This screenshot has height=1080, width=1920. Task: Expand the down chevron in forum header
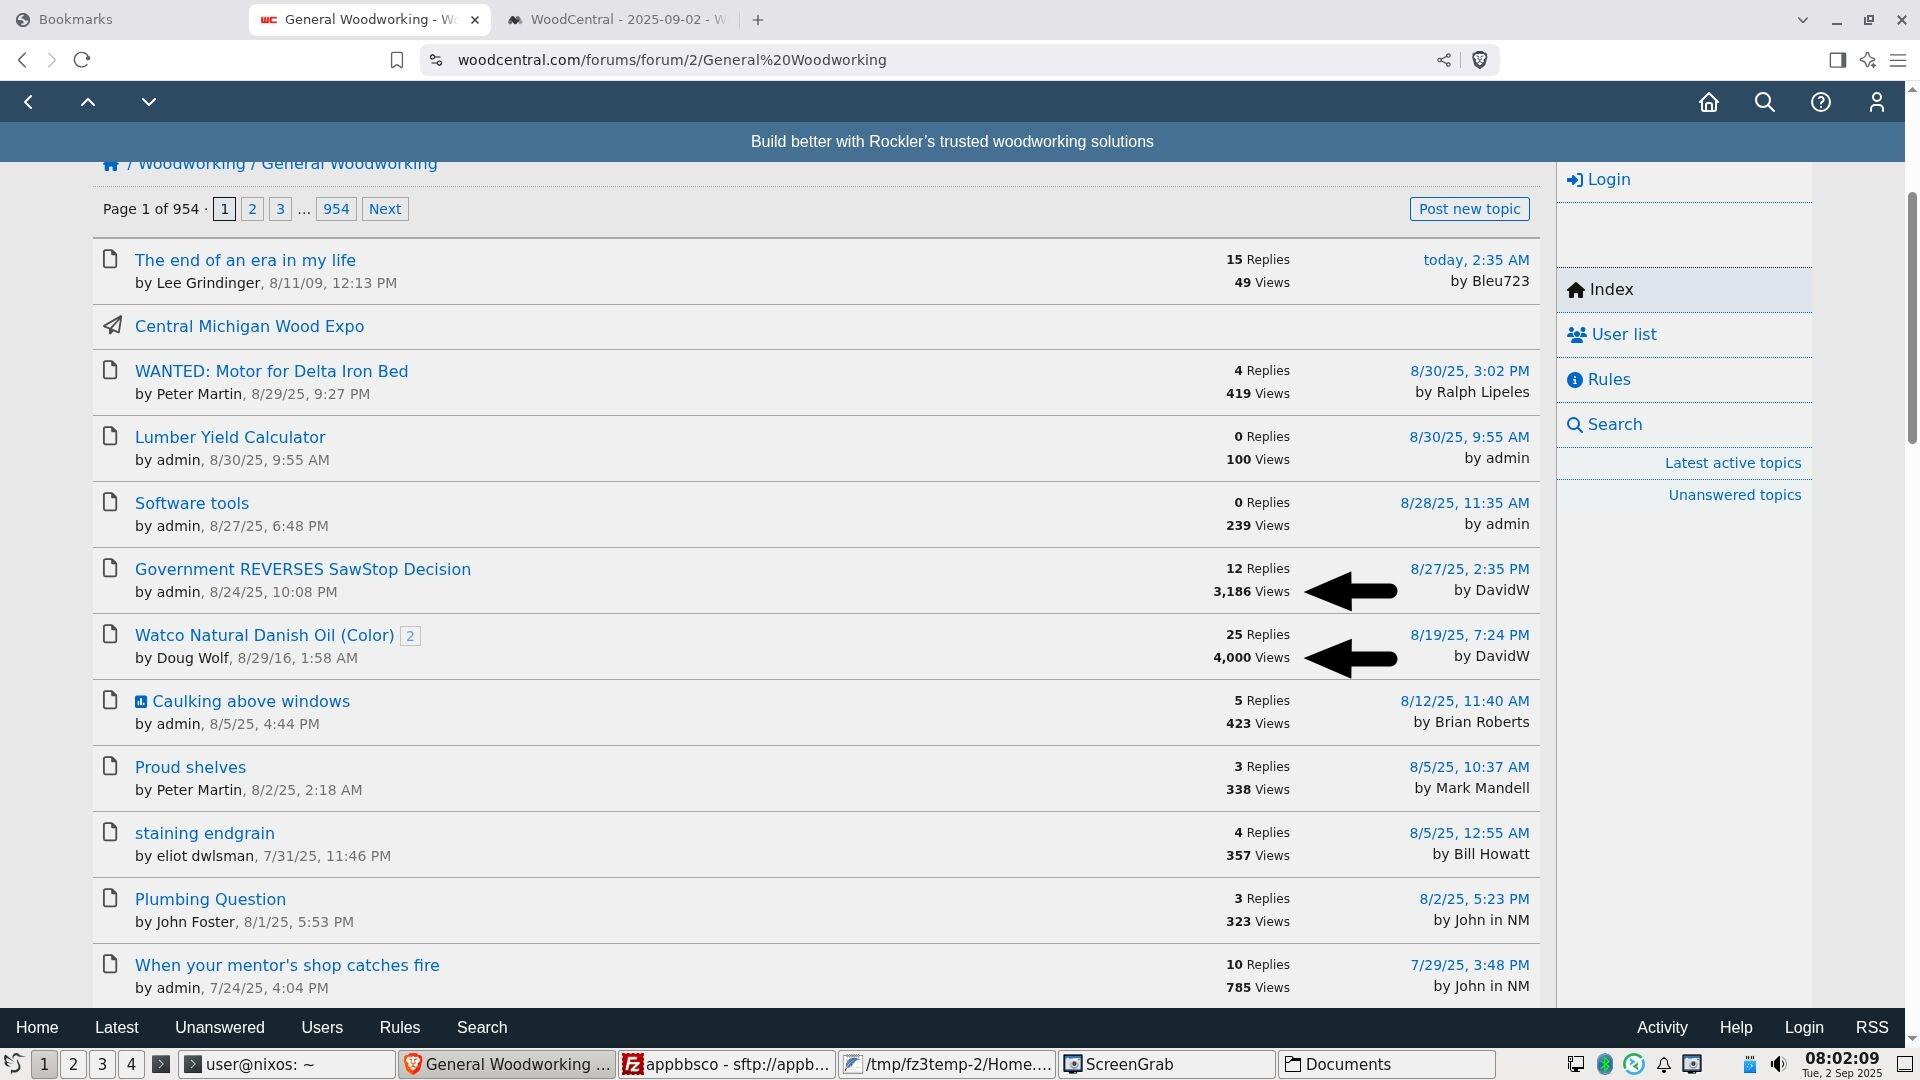[x=149, y=102]
